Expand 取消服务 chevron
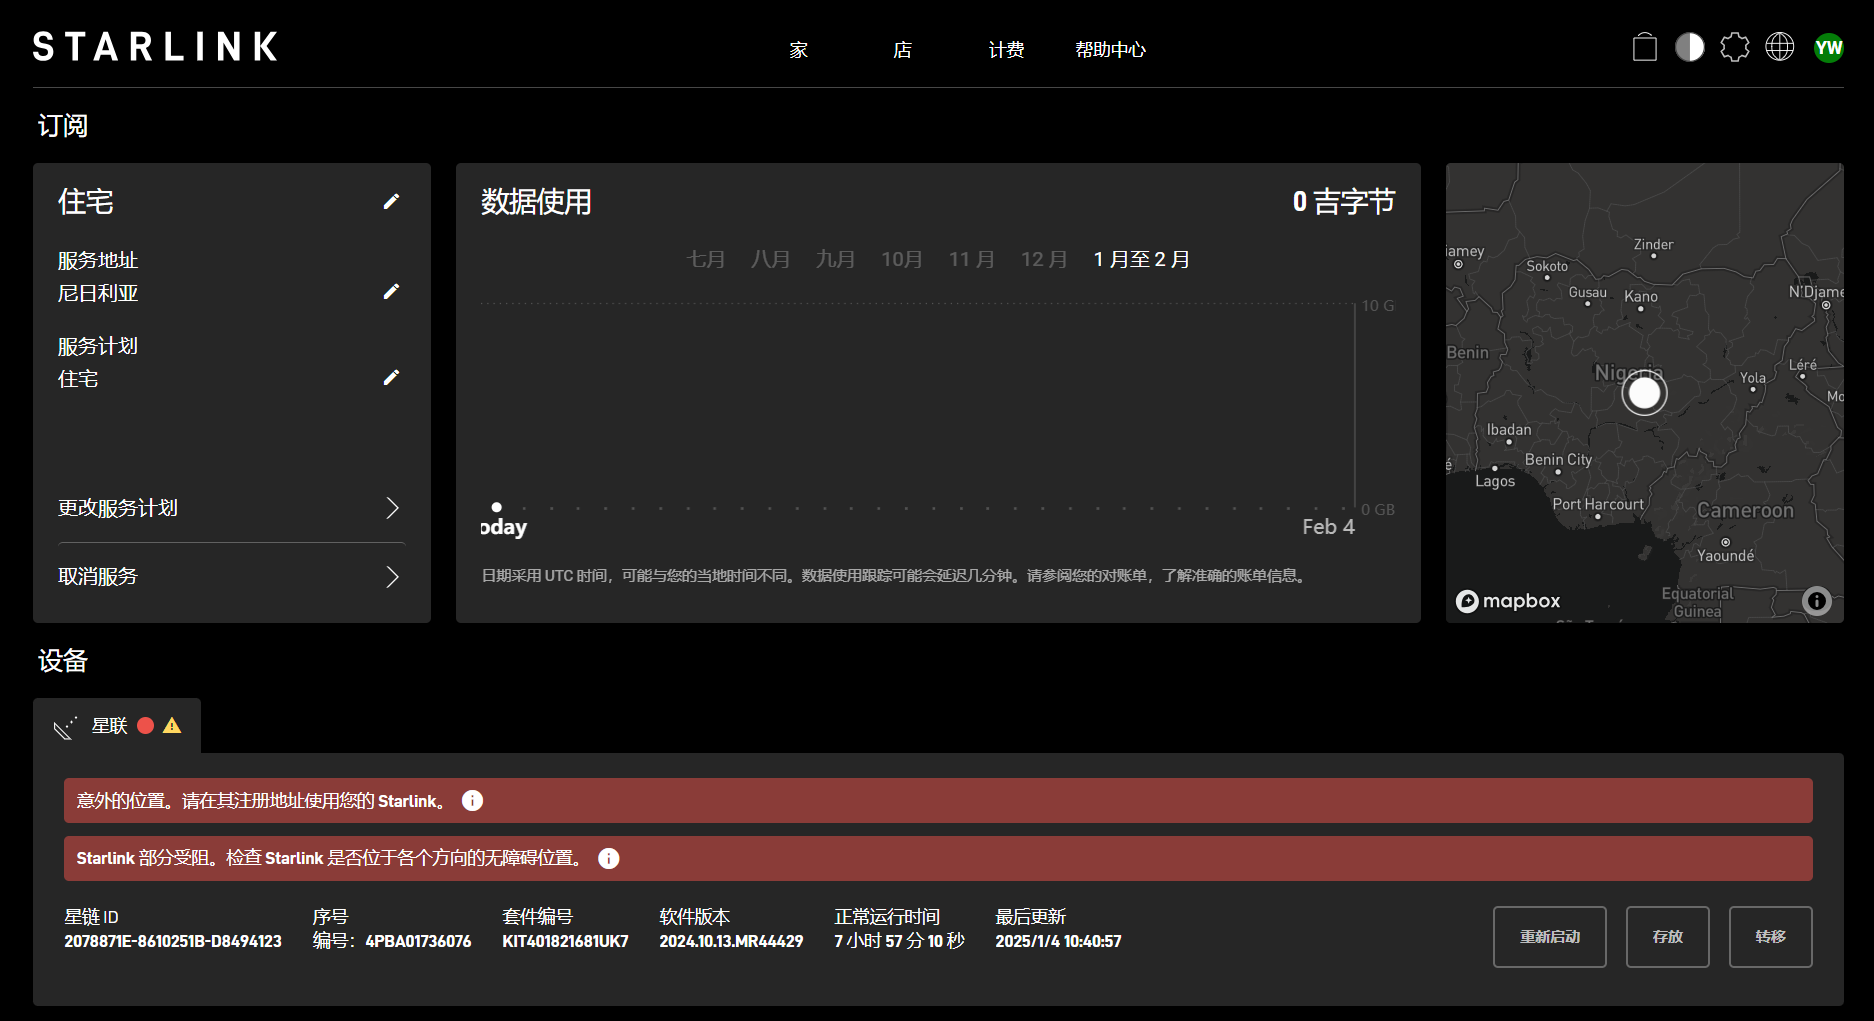1874x1021 pixels. click(392, 577)
